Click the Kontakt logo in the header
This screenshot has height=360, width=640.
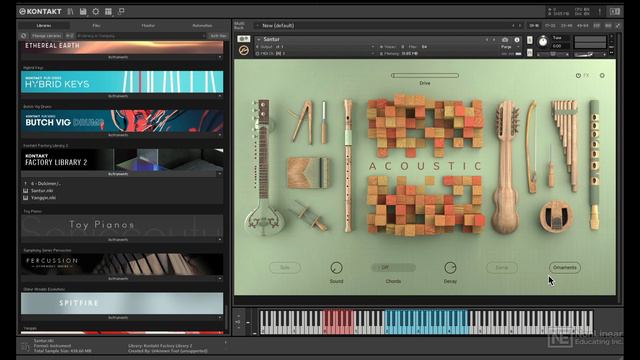click(x=40, y=11)
